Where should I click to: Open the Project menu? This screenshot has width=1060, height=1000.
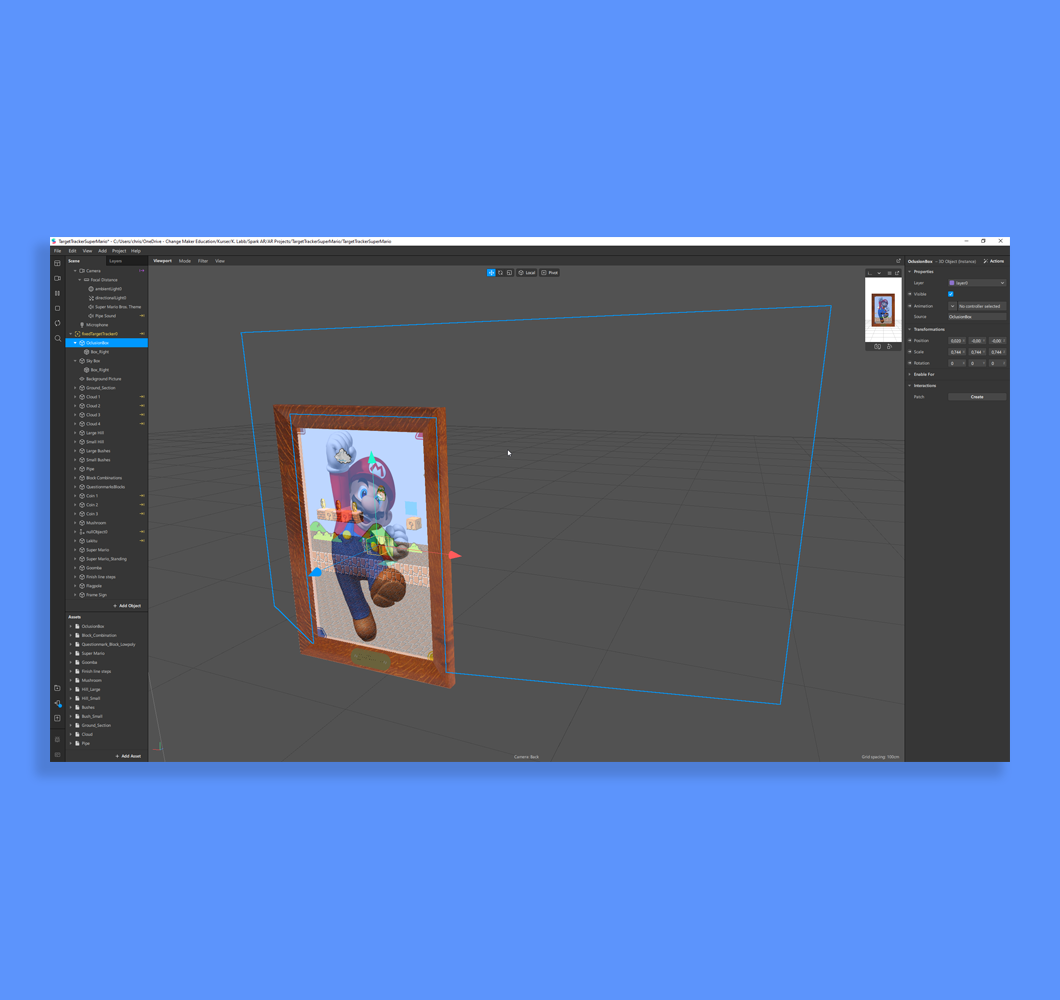coord(119,251)
